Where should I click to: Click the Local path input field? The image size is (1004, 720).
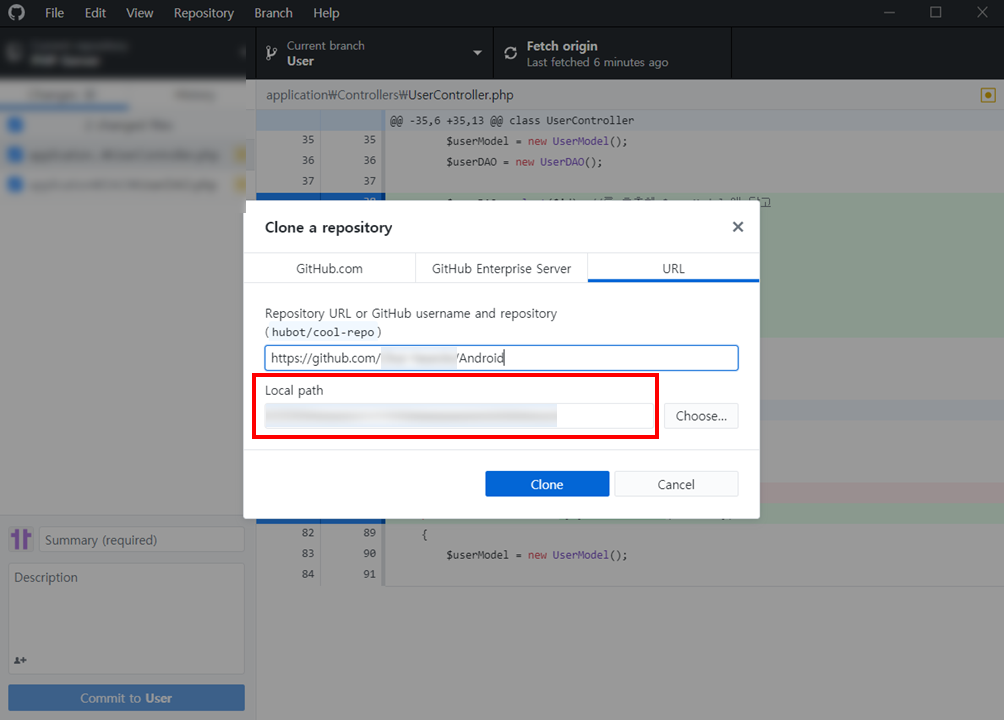pos(459,416)
